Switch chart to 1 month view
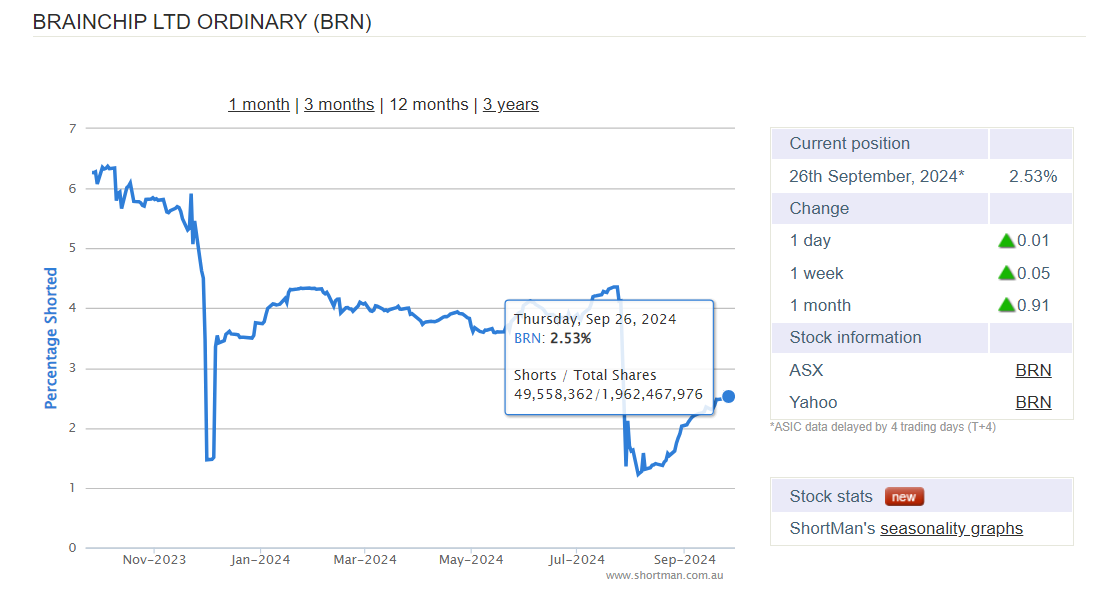Image resolution: width=1102 pixels, height=590 pixels. (258, 105)
